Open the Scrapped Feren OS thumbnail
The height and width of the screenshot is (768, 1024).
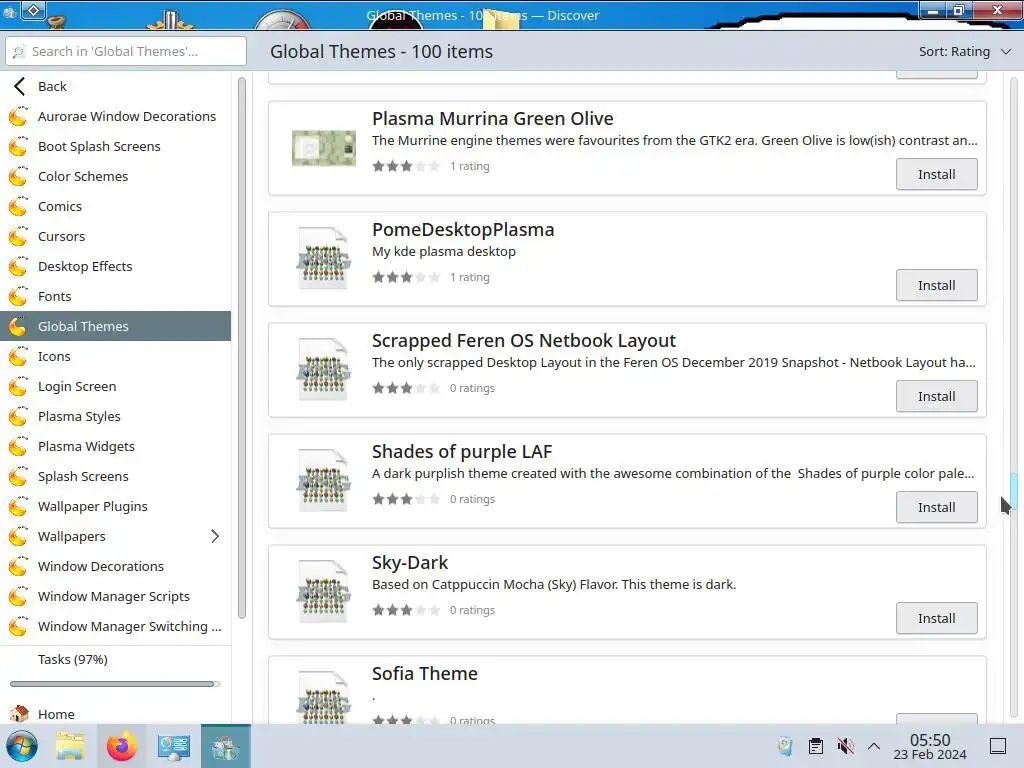[324, 370]
